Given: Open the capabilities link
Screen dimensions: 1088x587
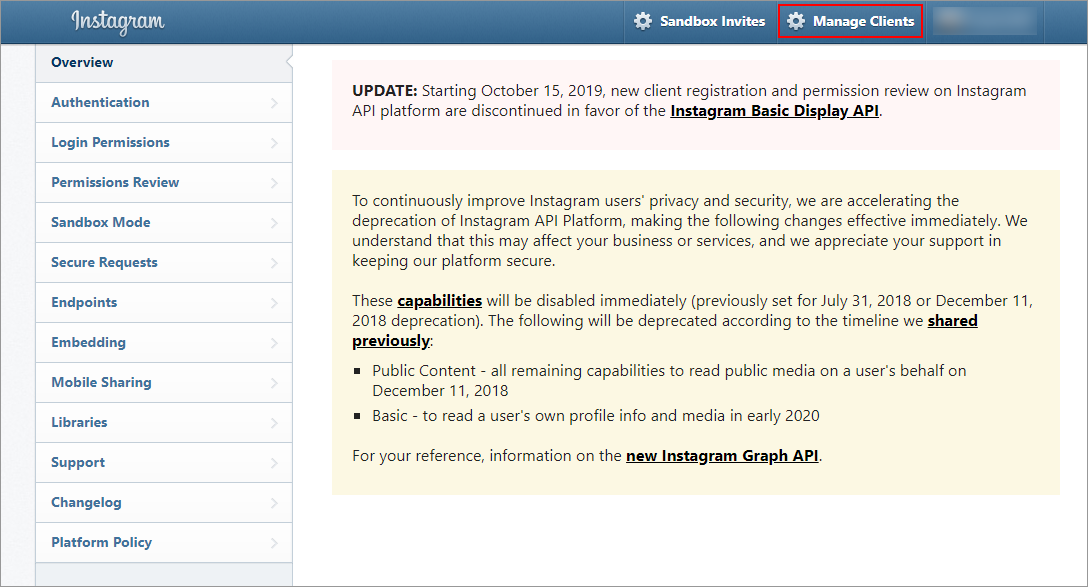Looking at the screenshot, I should pyautogui.click(x=439, y=301).
